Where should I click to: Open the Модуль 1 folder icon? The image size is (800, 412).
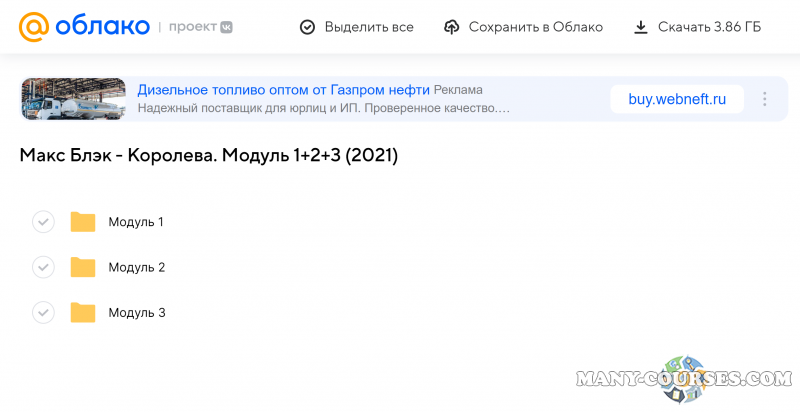[83, 222]
